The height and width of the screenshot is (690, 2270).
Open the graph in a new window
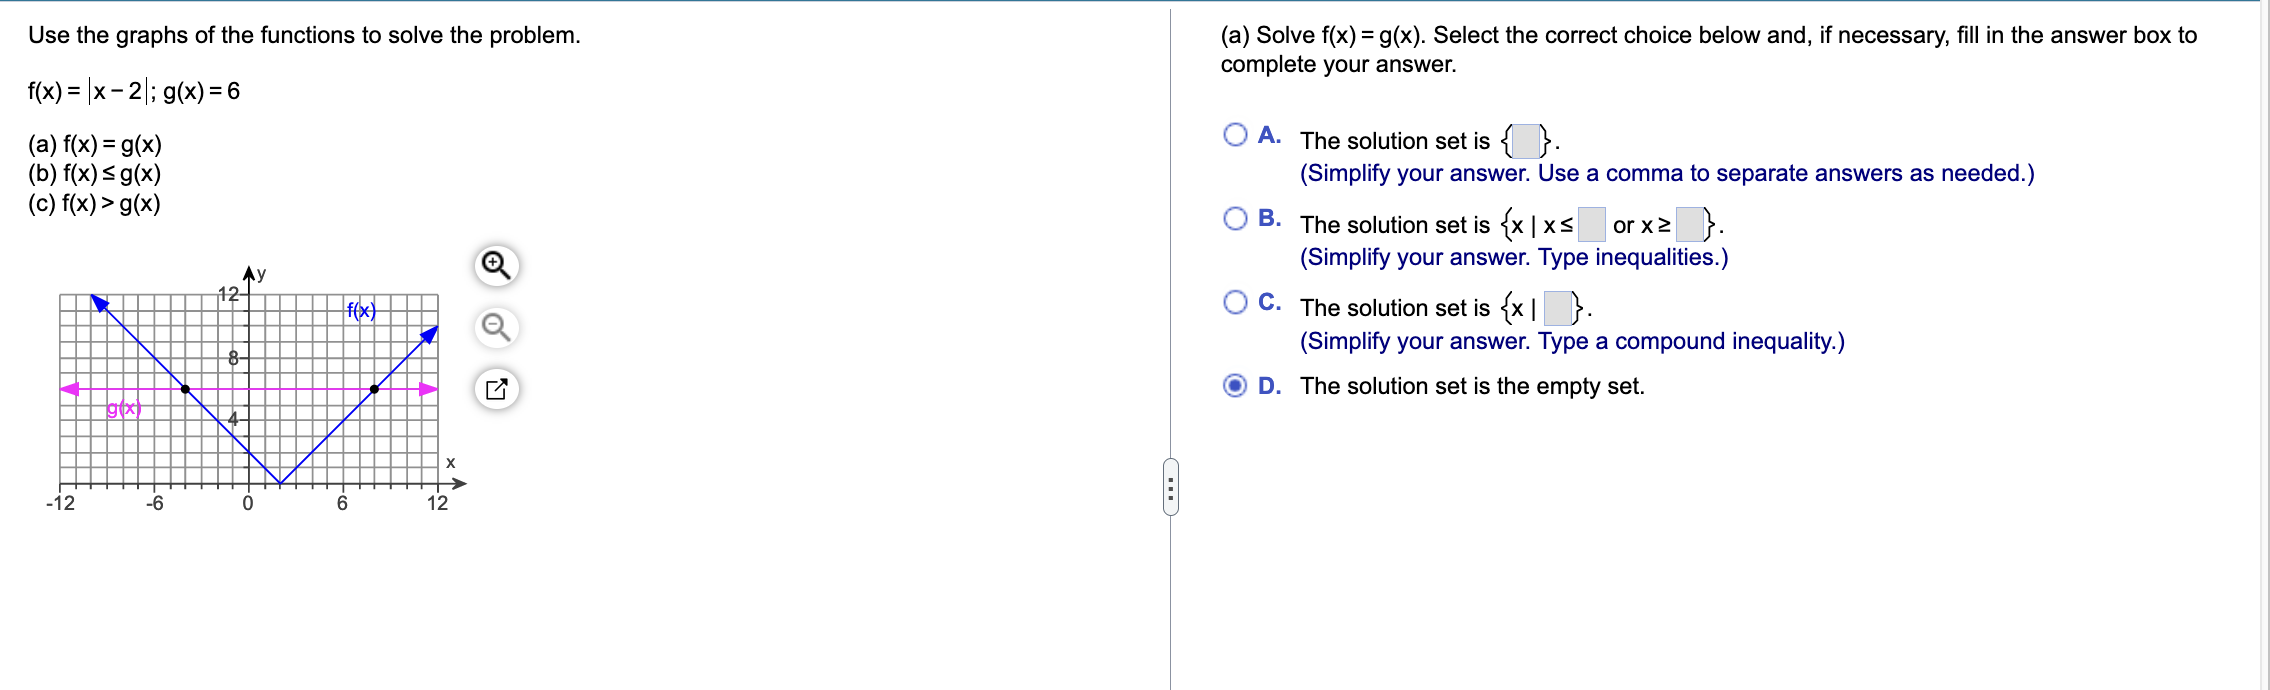495,388
